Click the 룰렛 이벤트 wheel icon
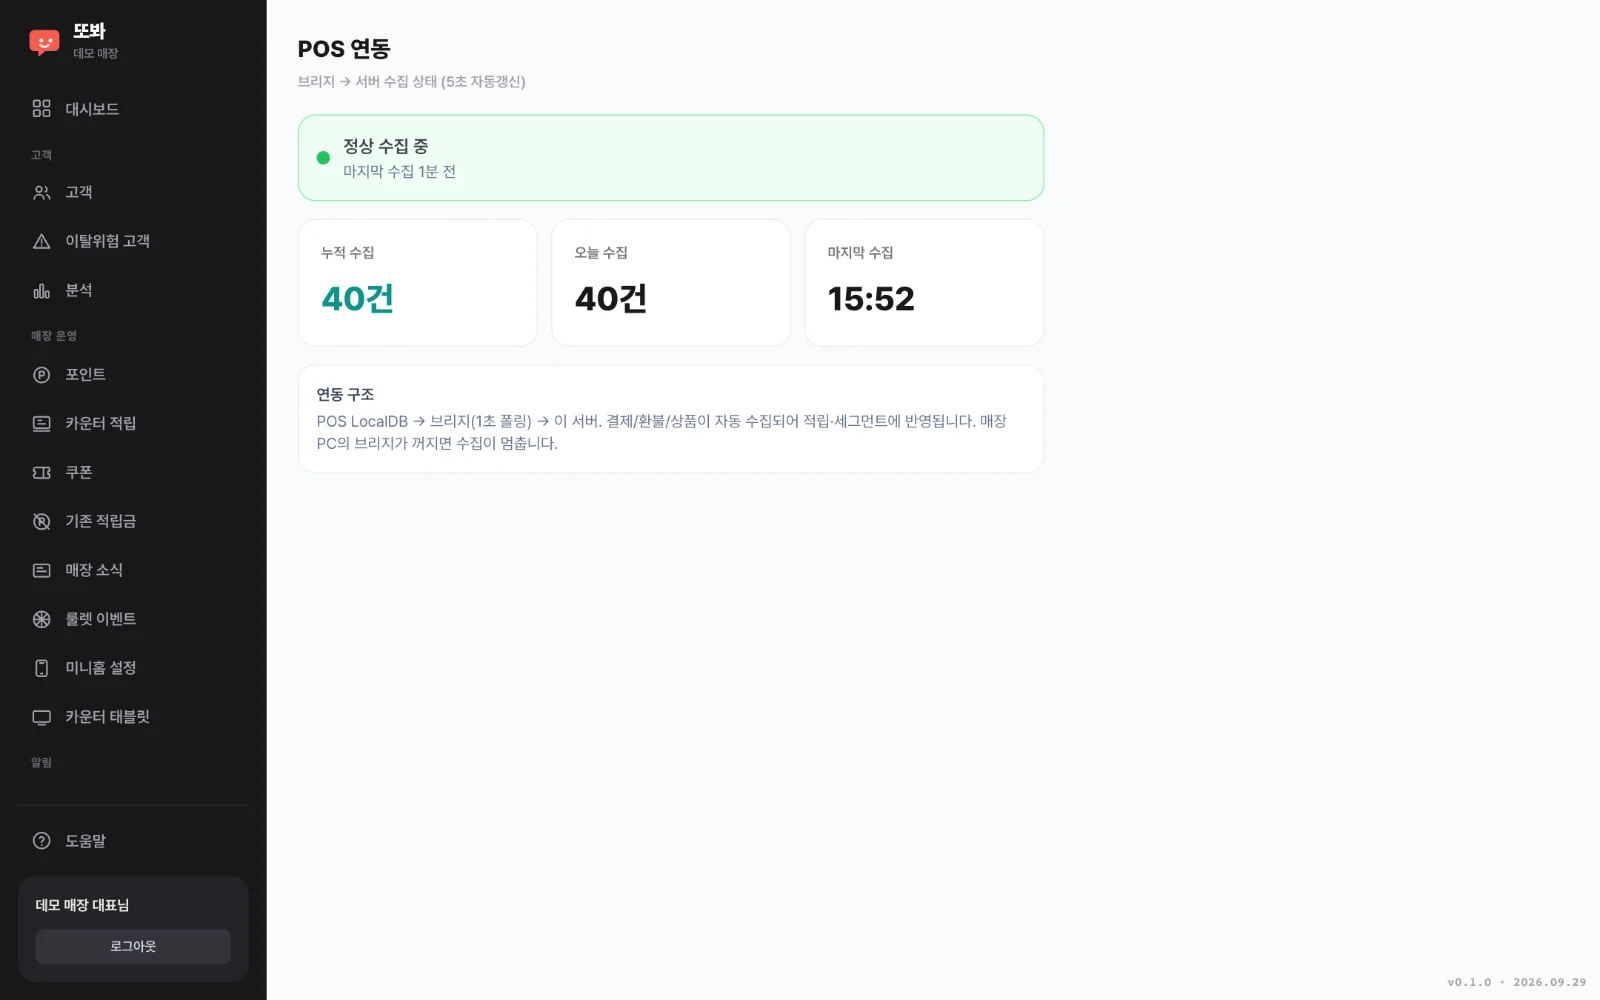 (41, 619)
